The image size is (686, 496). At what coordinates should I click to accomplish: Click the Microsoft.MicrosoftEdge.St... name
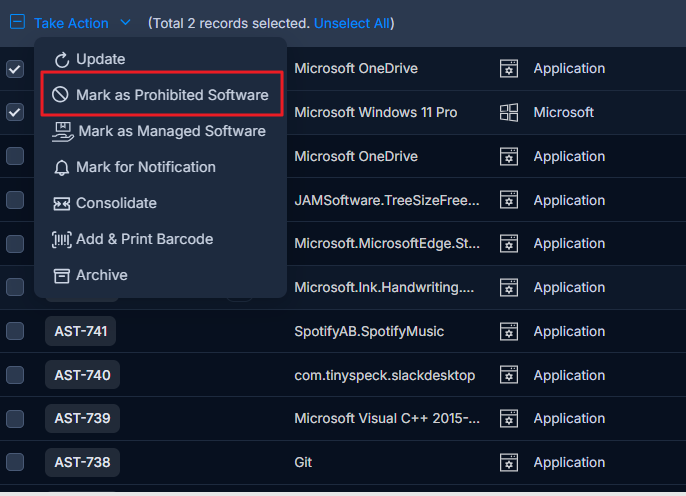click(x=387, y=244)
